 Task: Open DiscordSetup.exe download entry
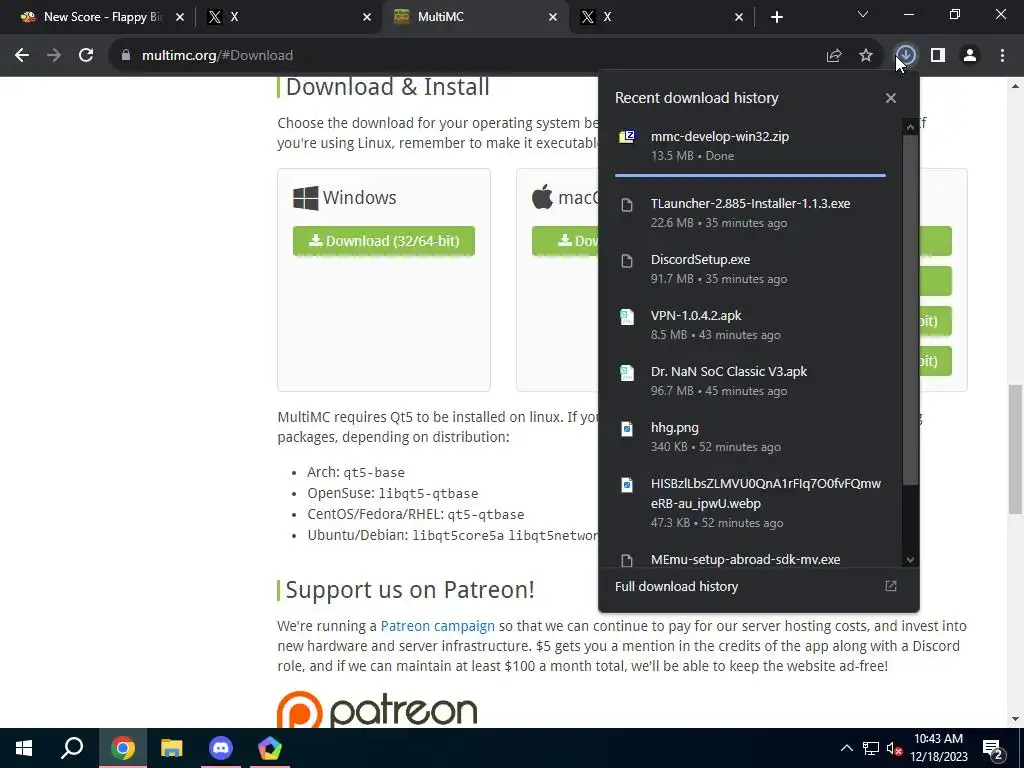(750, 268)
